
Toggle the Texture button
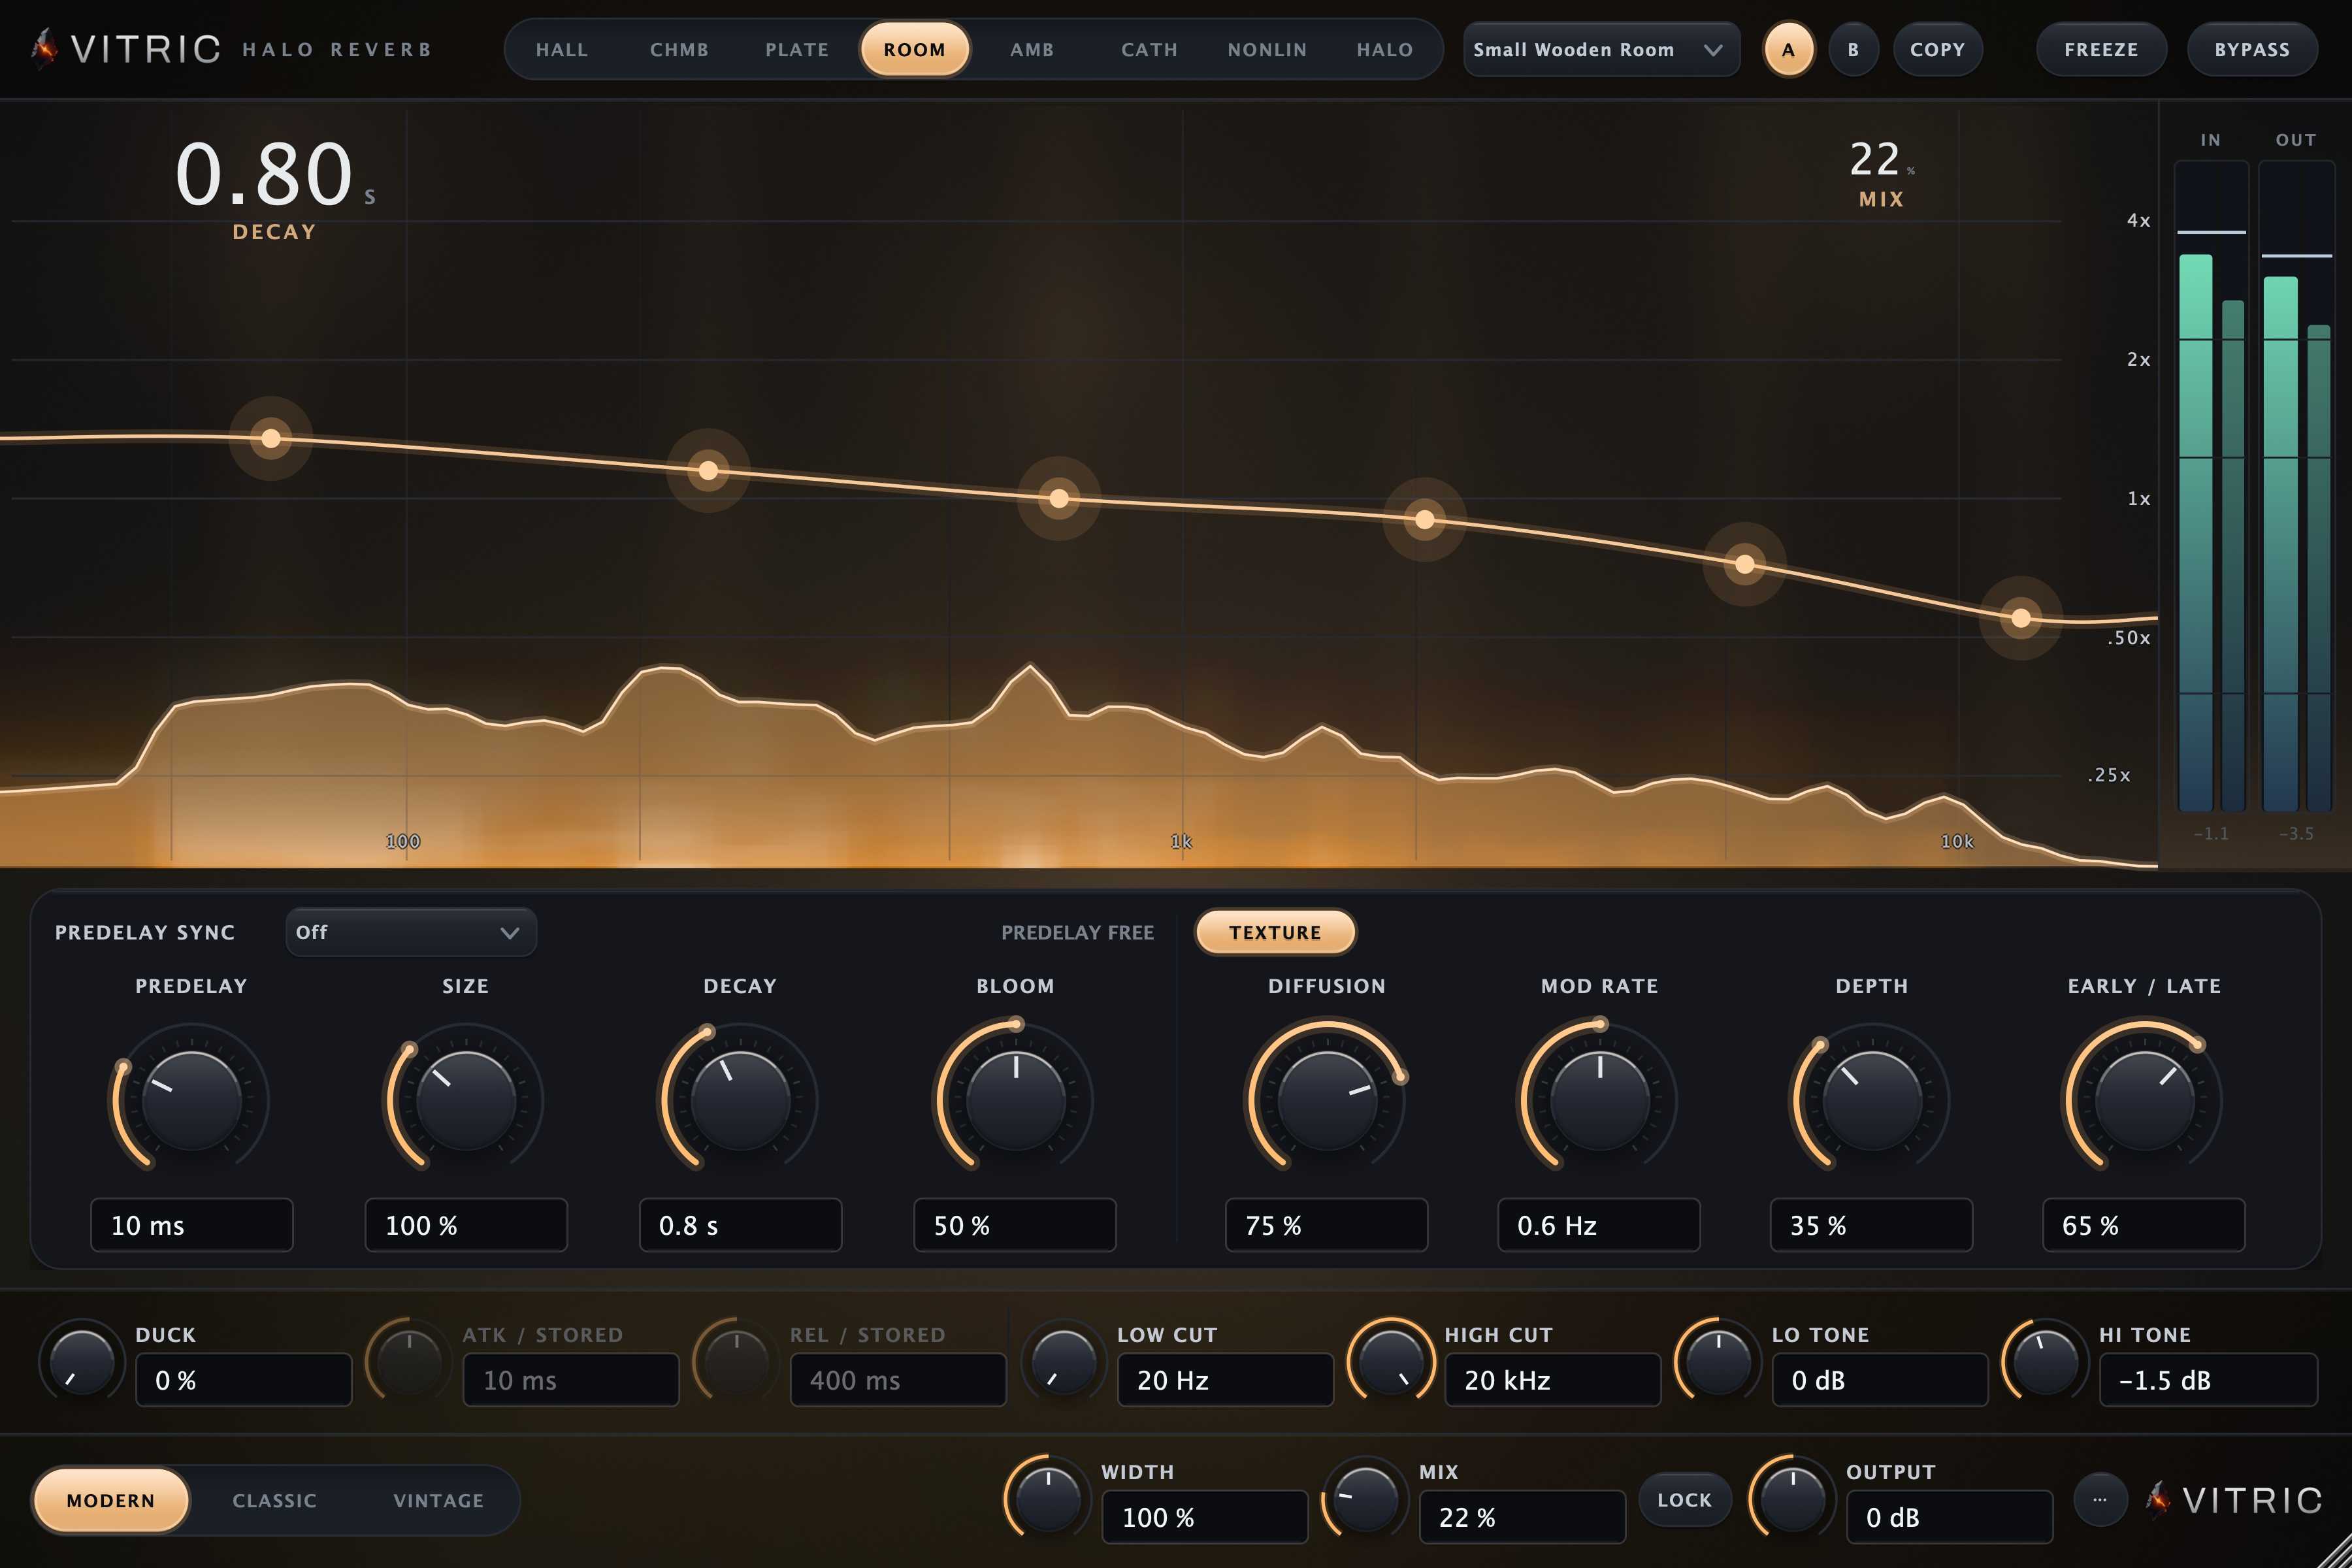click(x=1275, y=932)
